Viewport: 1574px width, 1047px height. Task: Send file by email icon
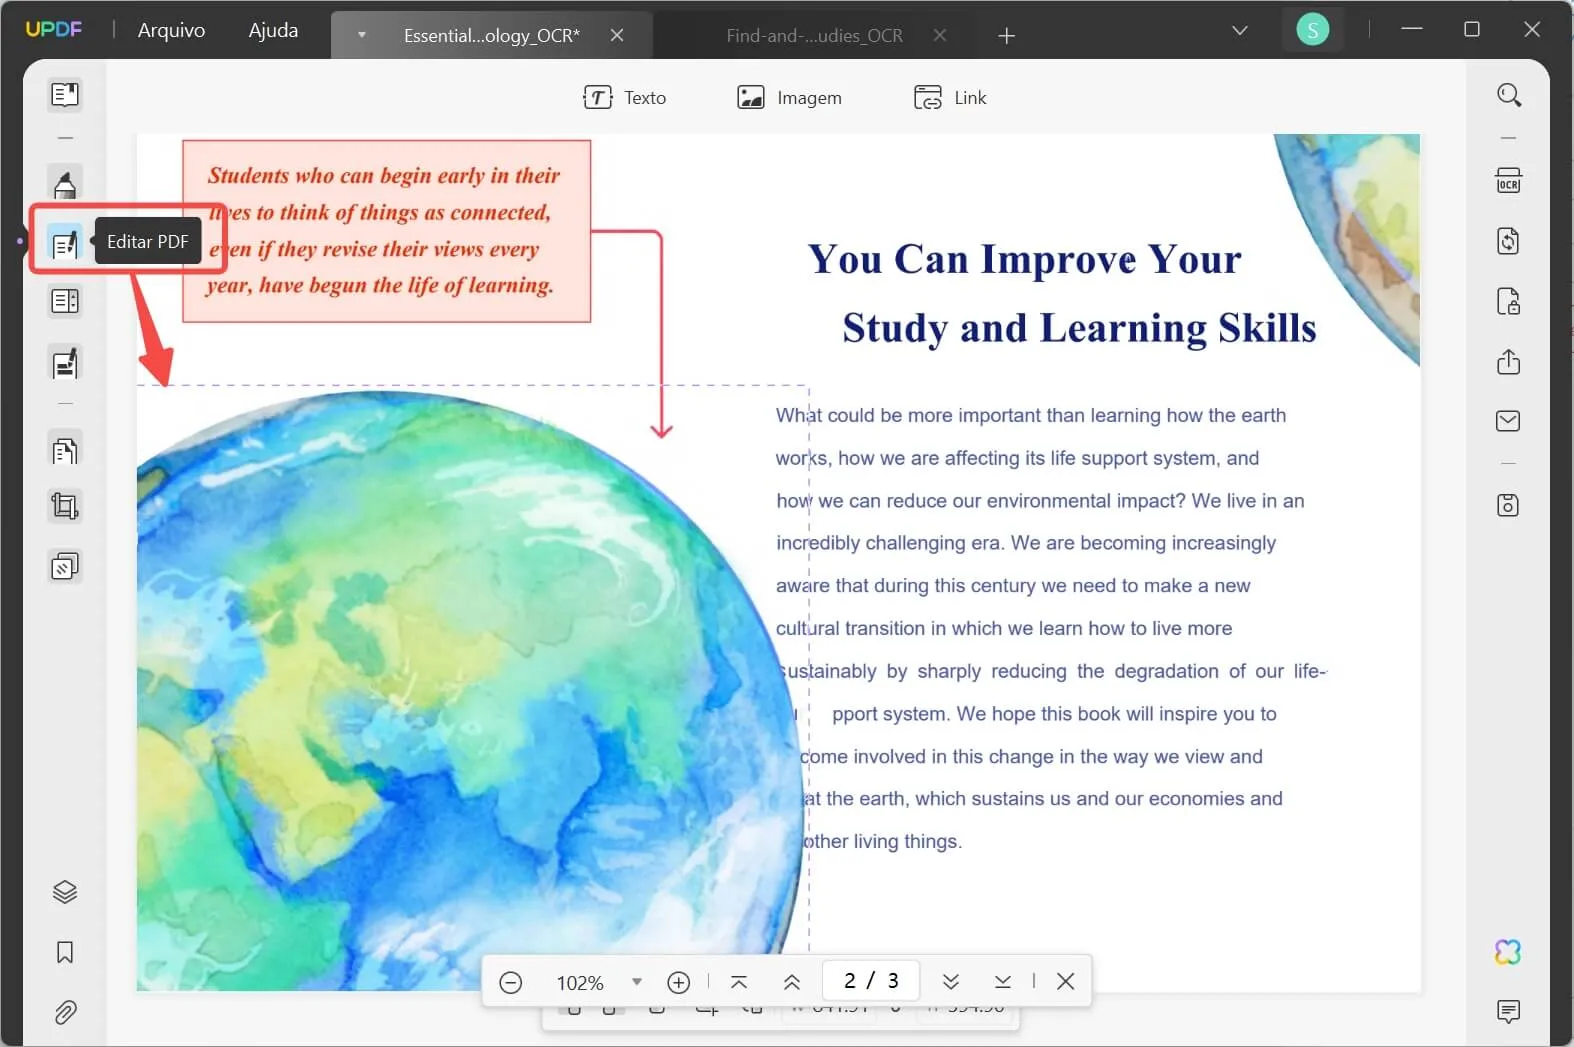click(1509, 421)
